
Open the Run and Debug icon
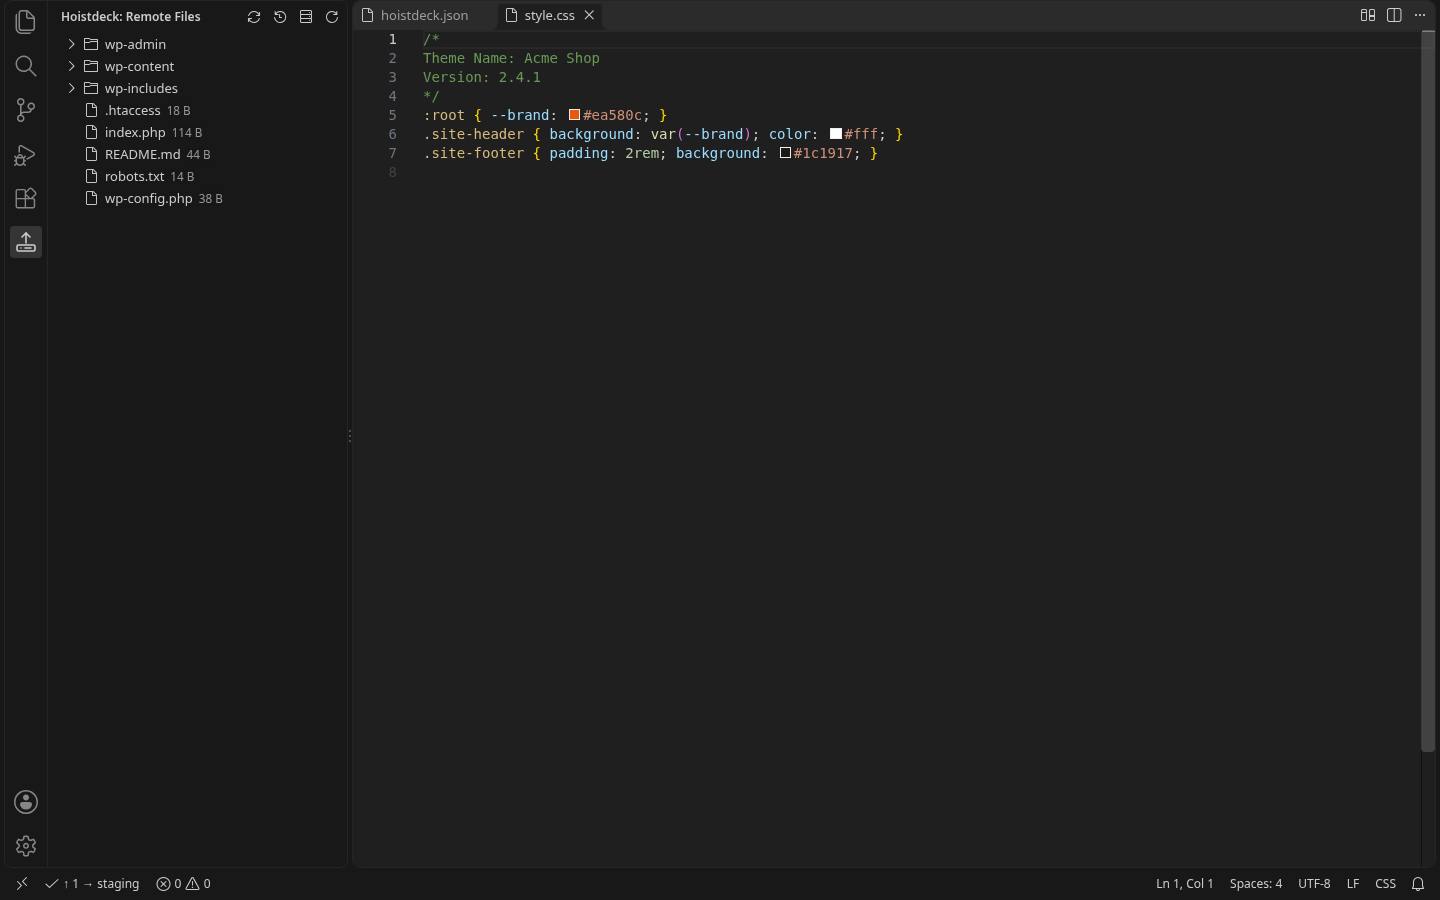click(x=26, y=154)
